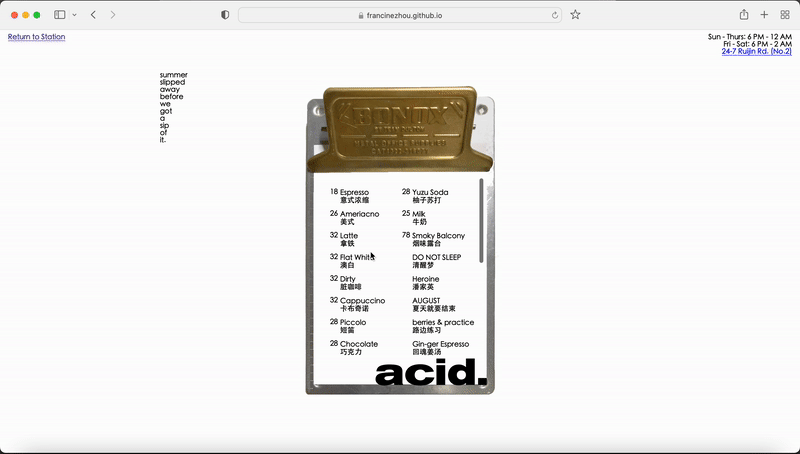800x454 pixels.
Task: Open the 24-7 Ruijin Rd. (No.2) link
Action: [x=757, y=52]
